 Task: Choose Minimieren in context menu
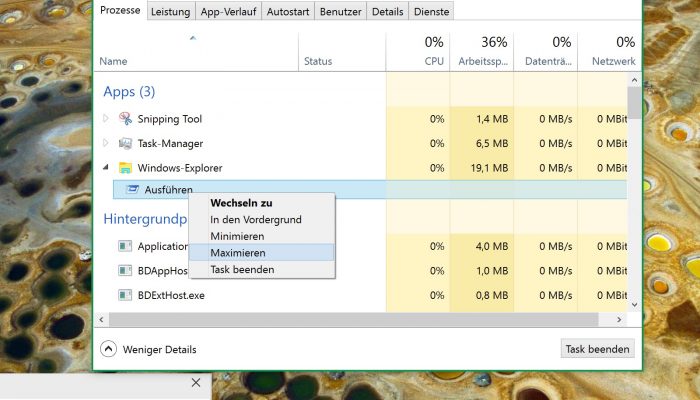(262, 236)
